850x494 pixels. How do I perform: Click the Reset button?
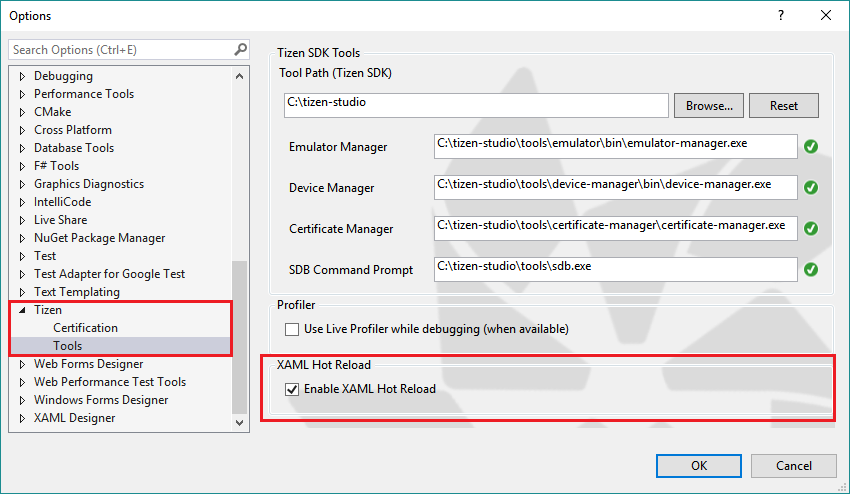[784, 105]
